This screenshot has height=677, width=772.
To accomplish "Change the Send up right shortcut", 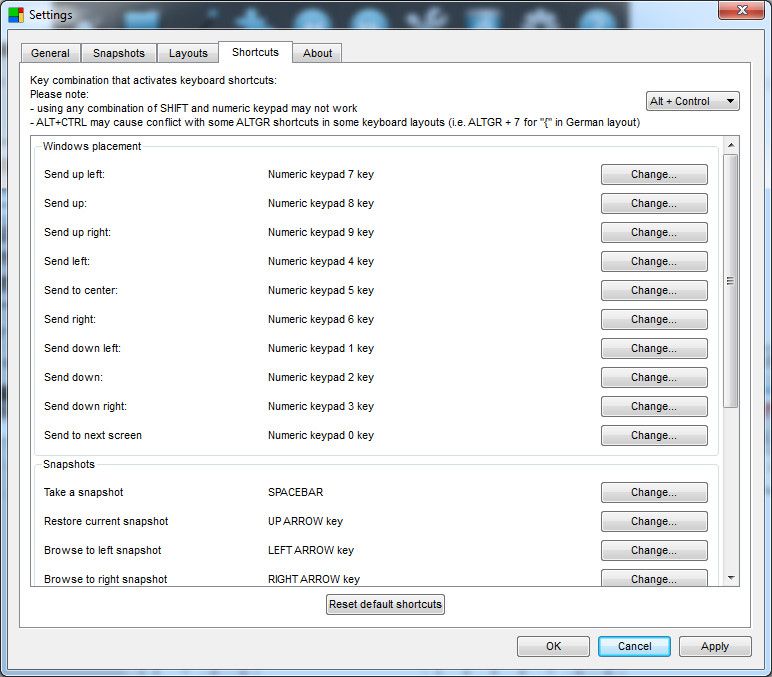I will click(654, 232).
